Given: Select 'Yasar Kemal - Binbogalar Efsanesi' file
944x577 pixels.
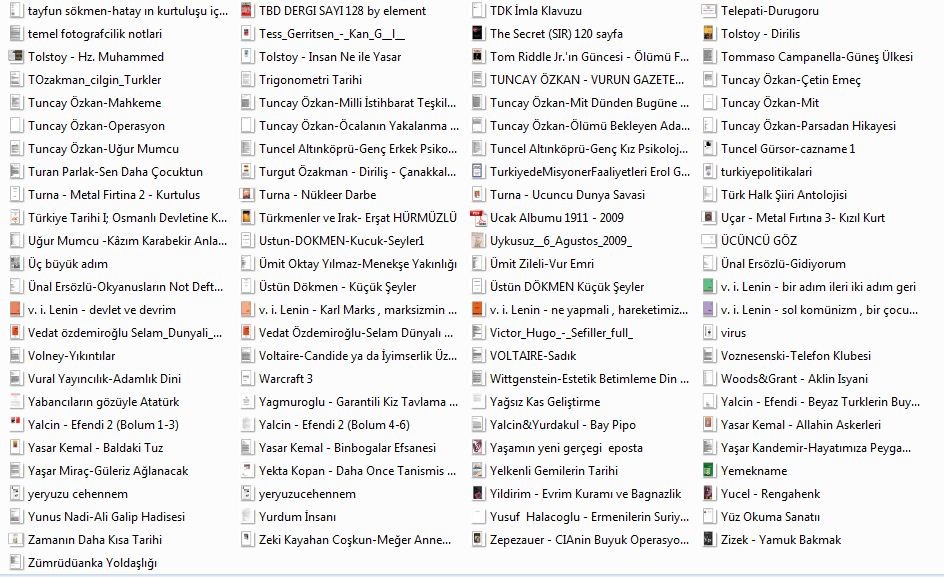Looking at the screenshot, I should click(347, 448).
